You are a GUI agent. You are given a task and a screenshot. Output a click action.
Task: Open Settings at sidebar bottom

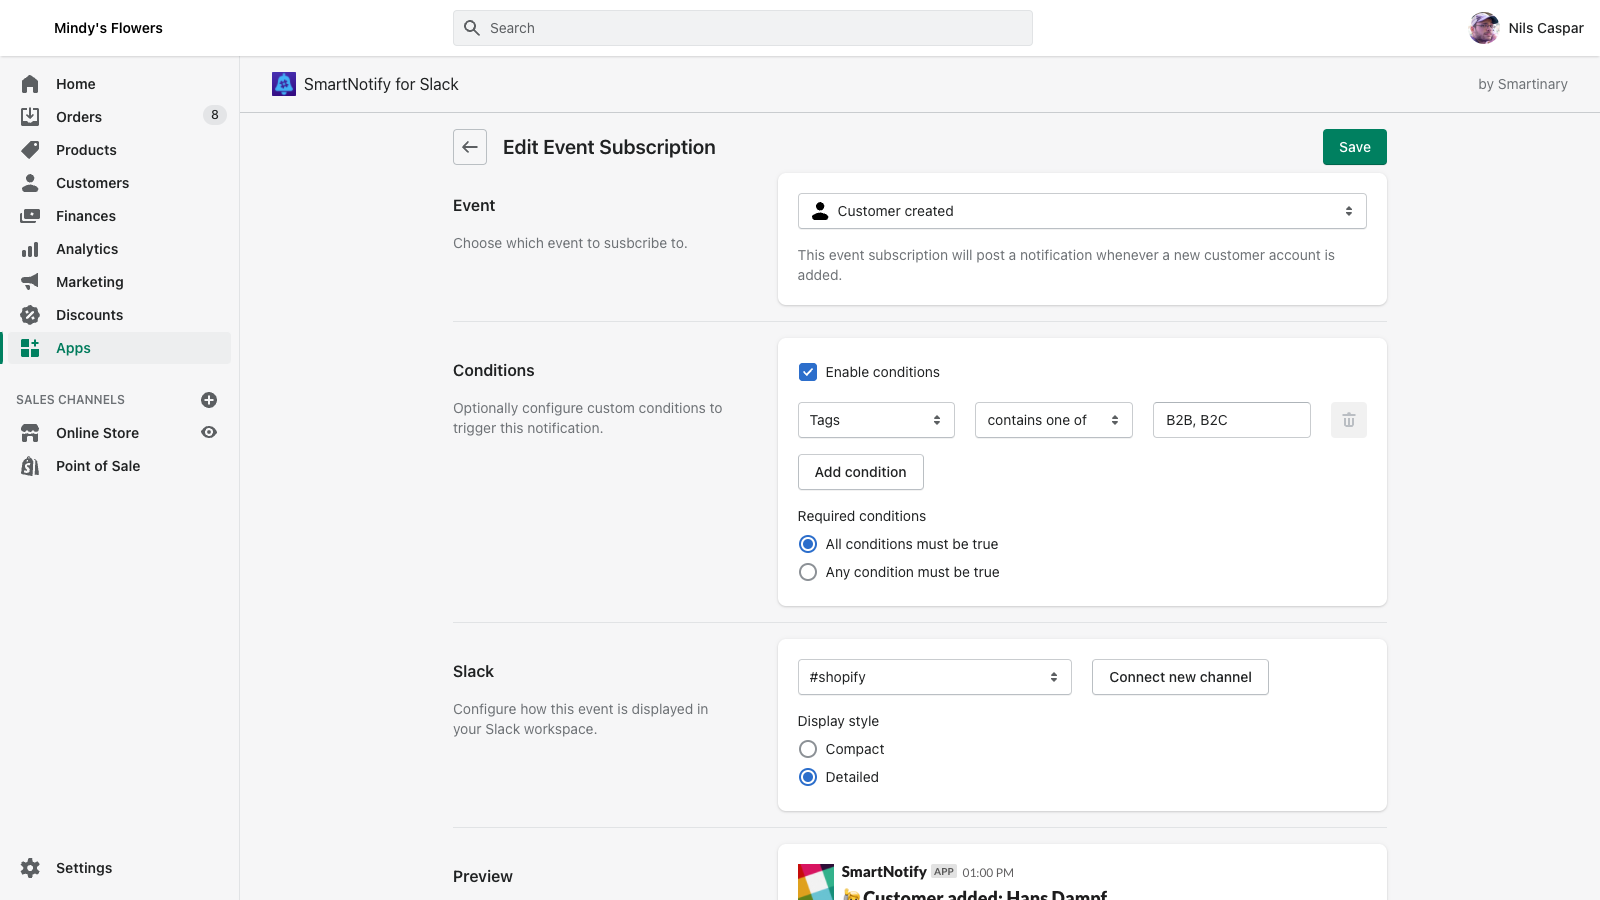(84, 868)
